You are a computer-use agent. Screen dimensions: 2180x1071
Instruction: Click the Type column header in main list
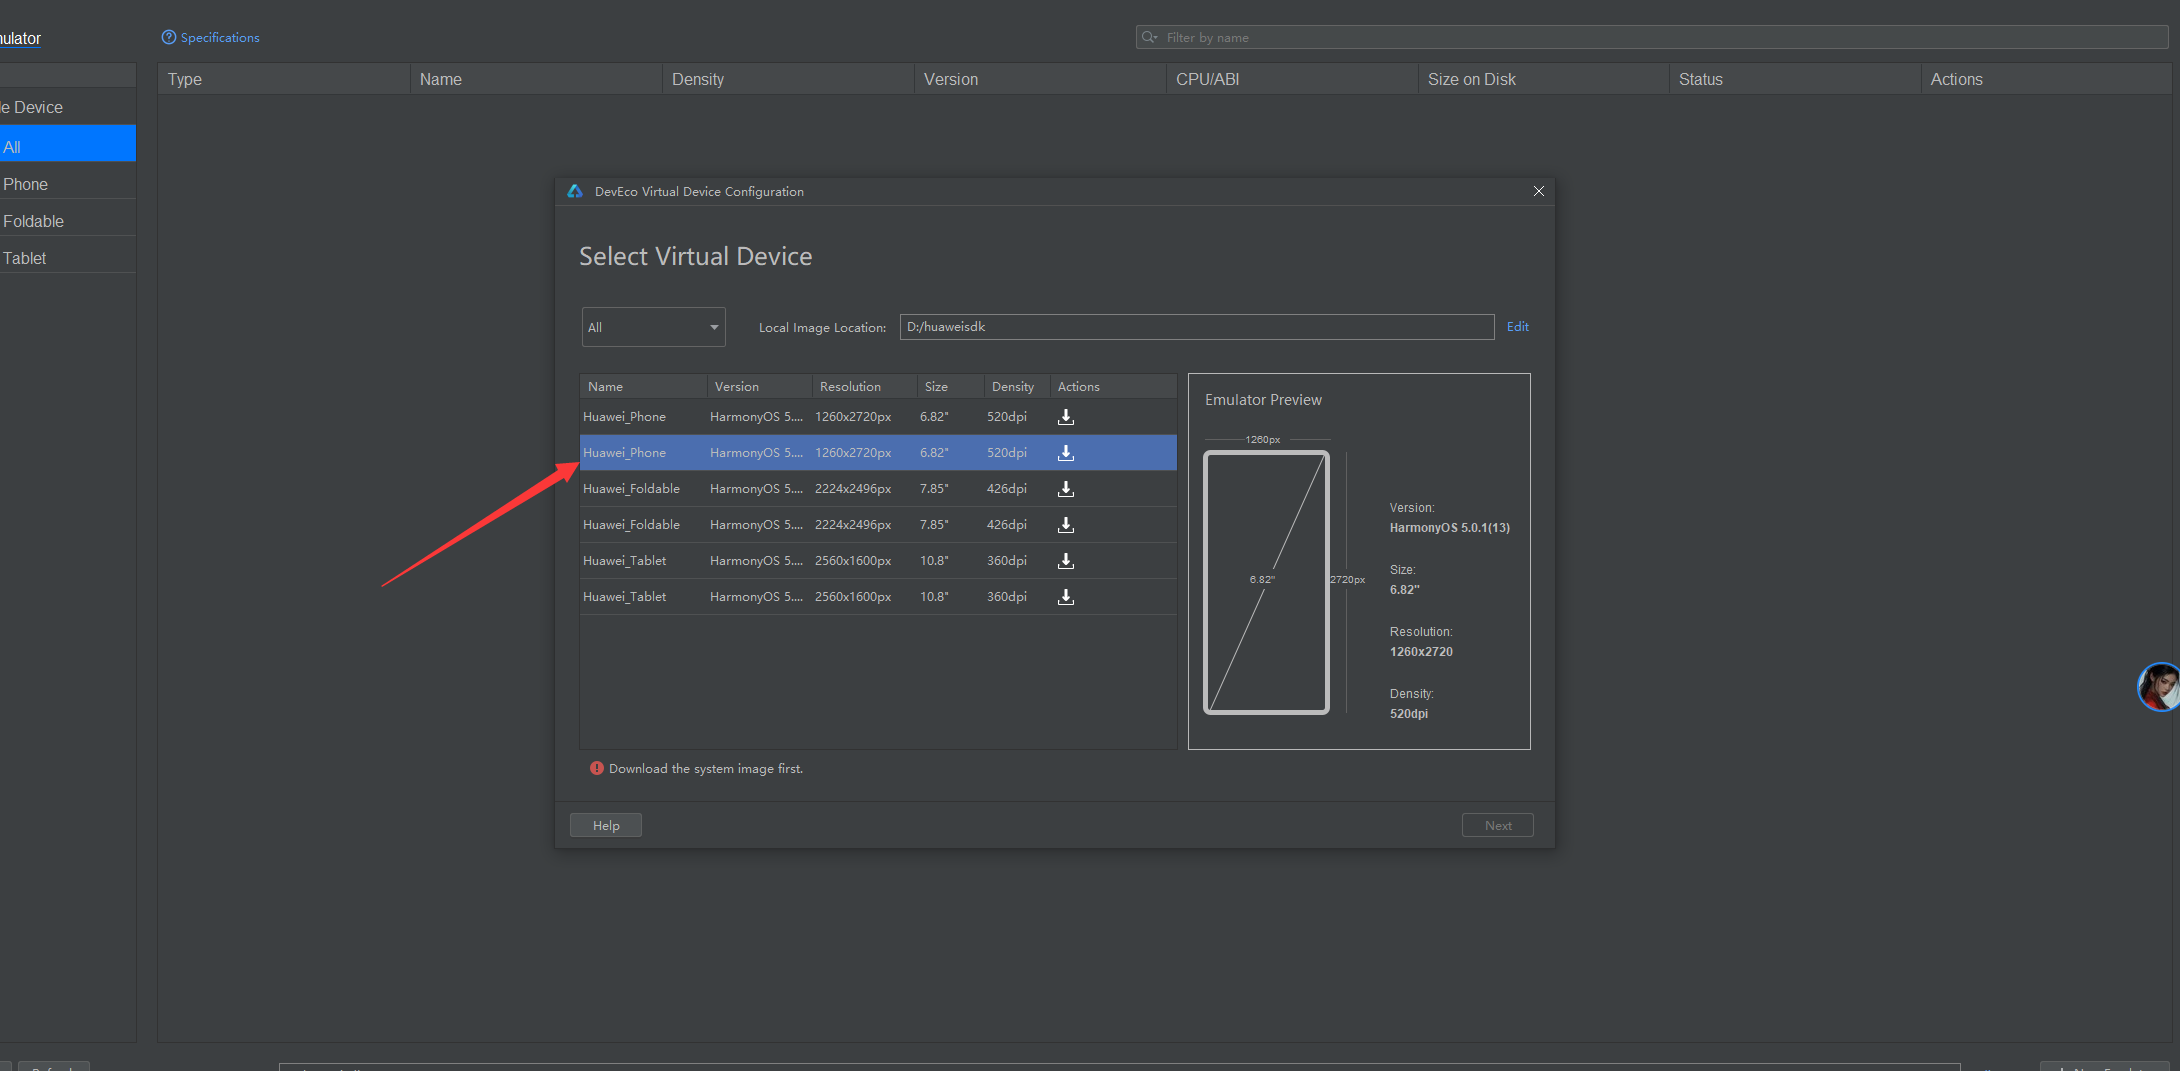coord(284,79)
